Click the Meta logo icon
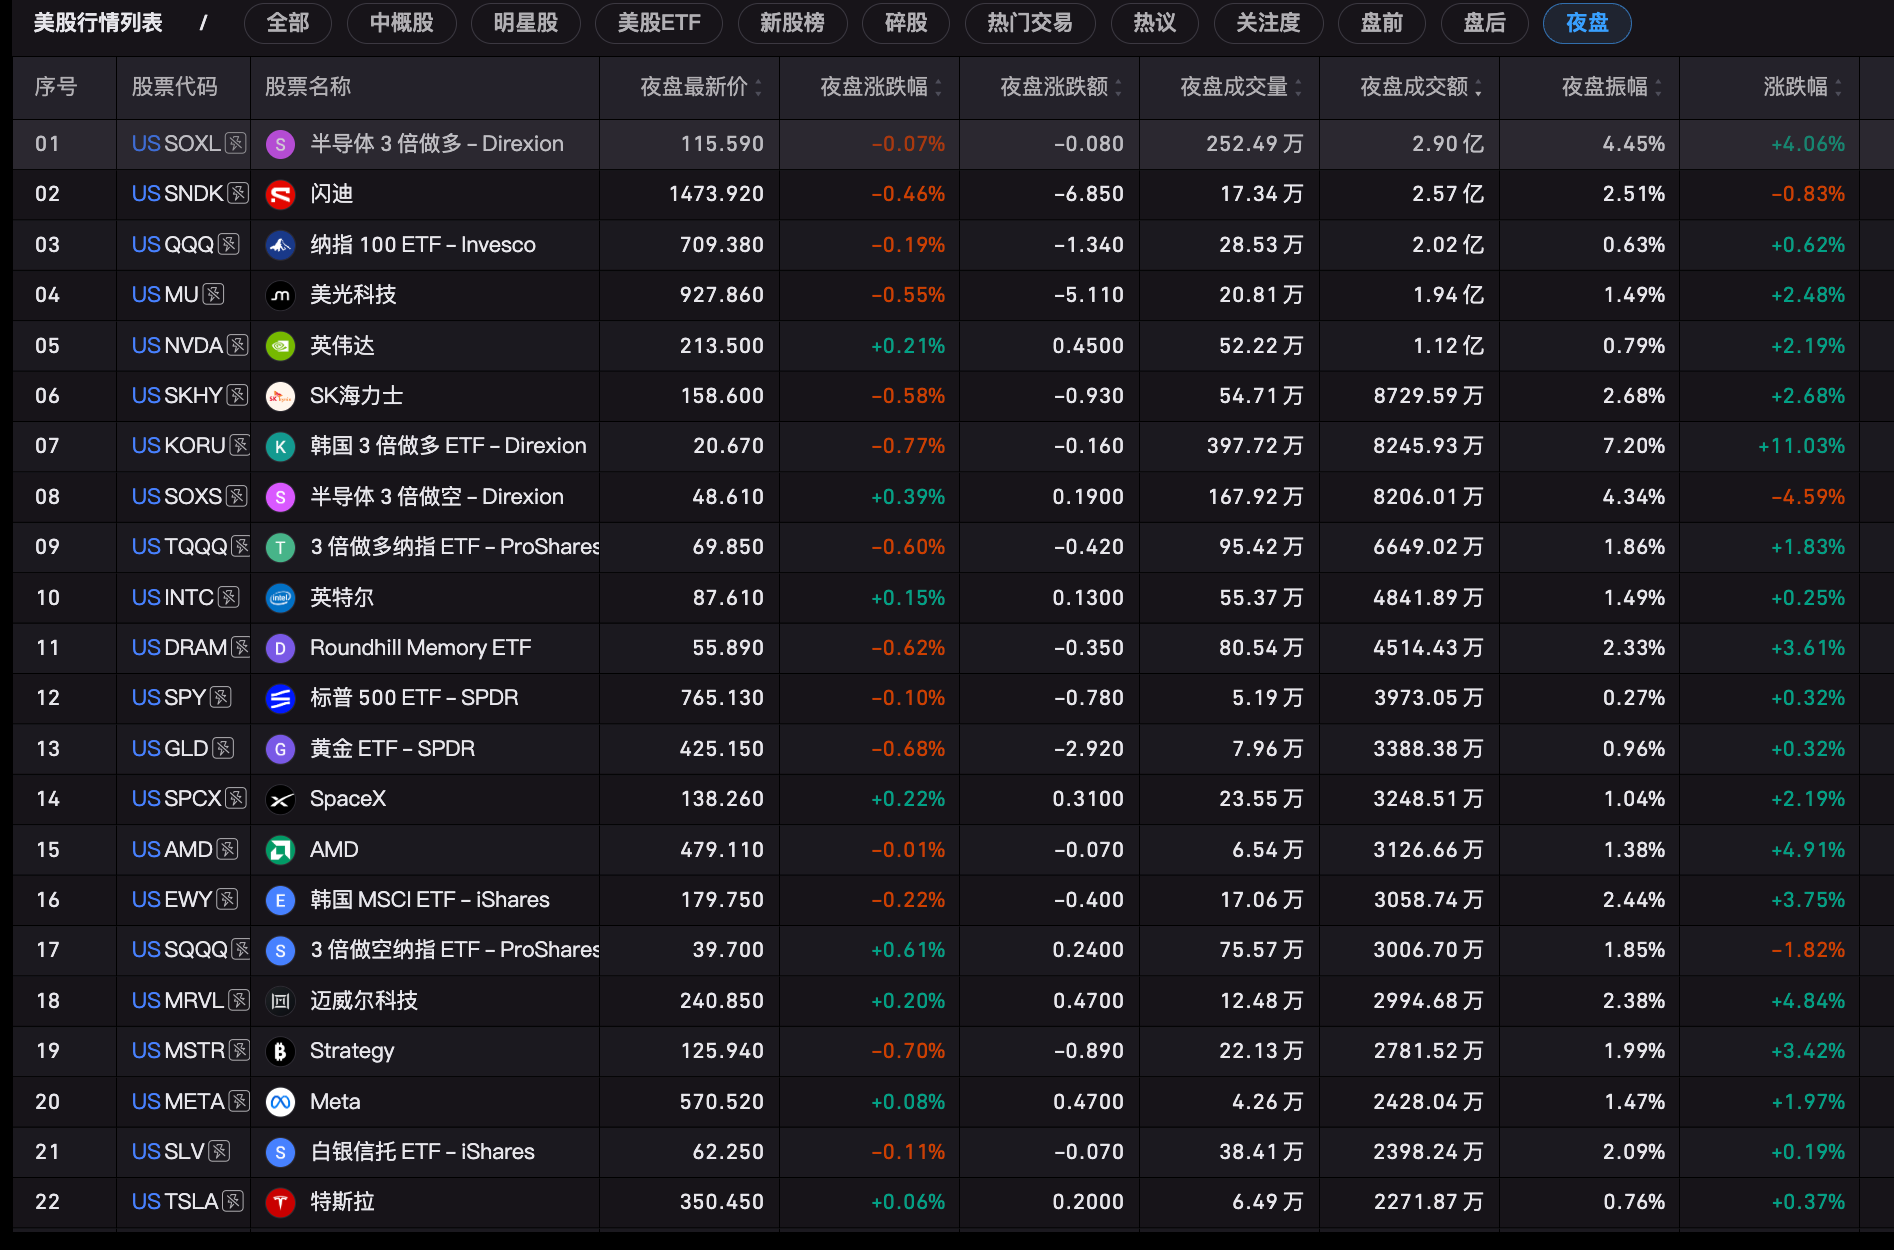 tap(280, 1102)
